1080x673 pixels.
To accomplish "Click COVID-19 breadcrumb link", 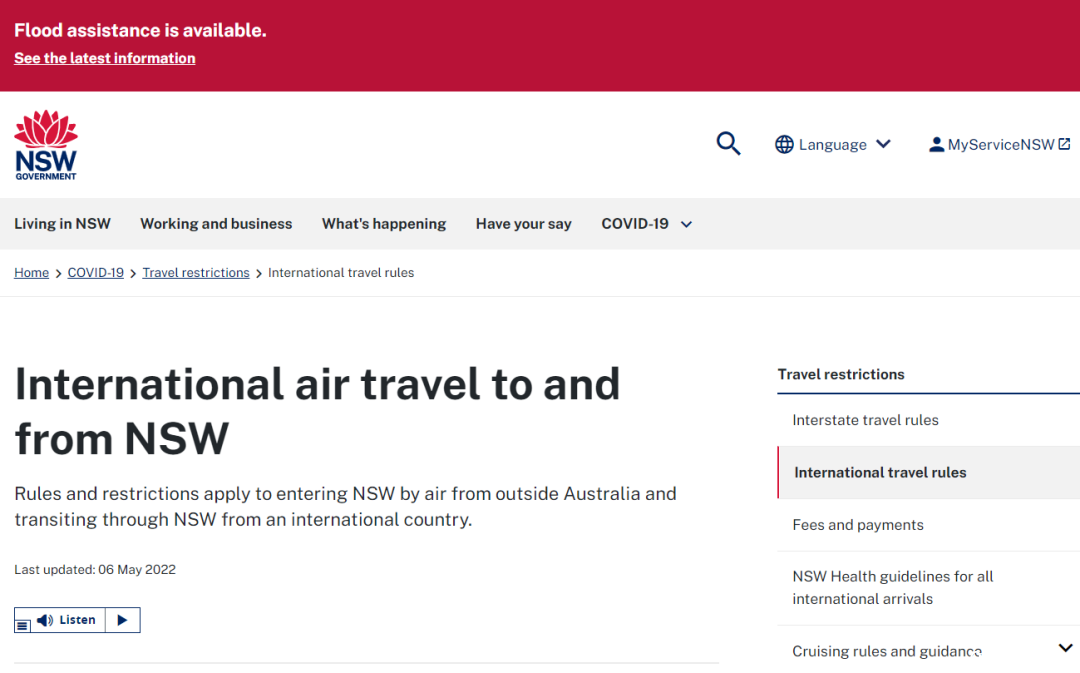I will (x=96, y=273).
